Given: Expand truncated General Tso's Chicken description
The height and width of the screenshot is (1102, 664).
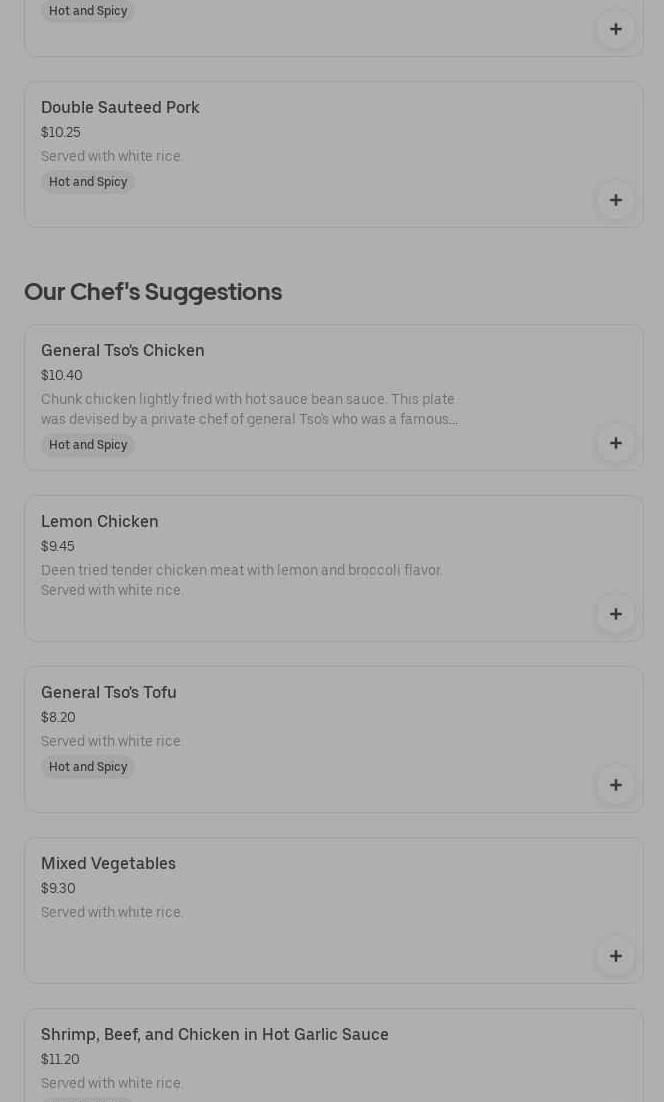Looking at the screenshot, I should coord(249,409).
